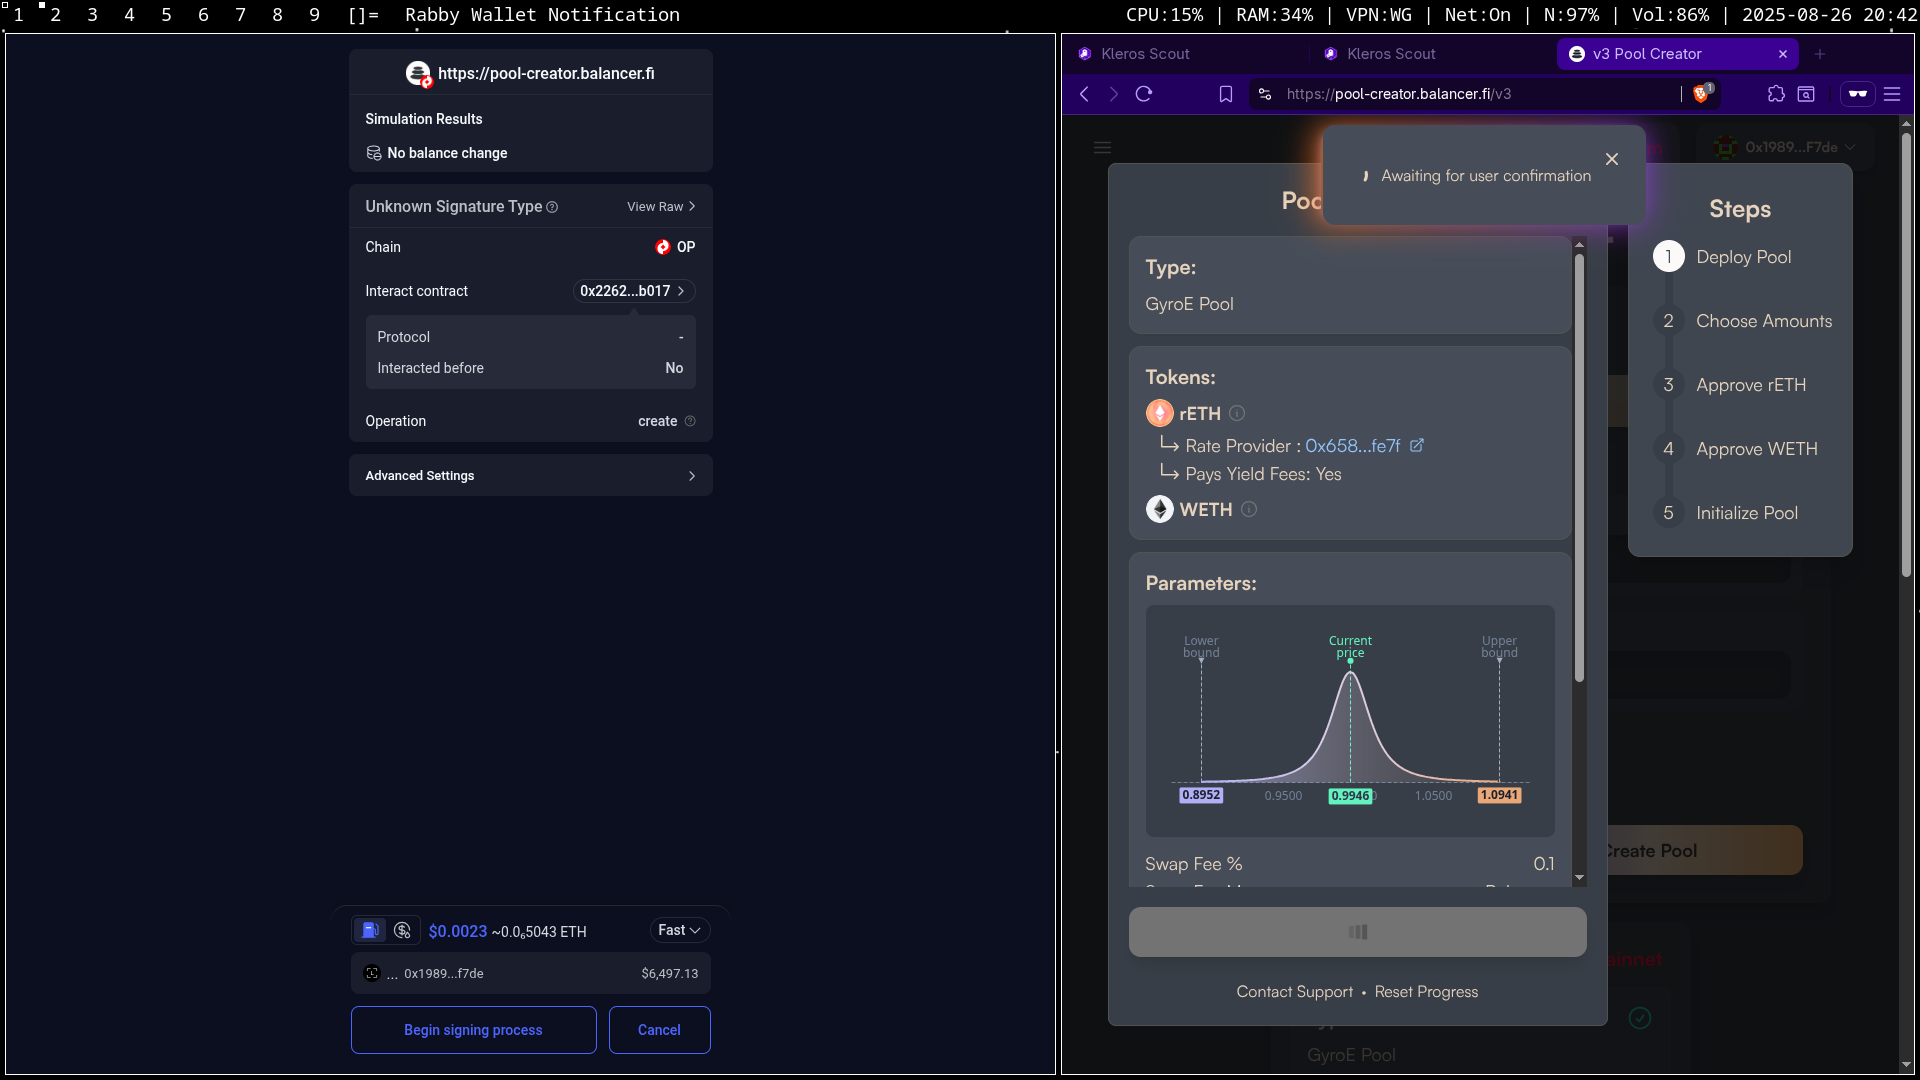
Task: Click the upper bound 1.0941 marker
Action: pos(1499,795)
